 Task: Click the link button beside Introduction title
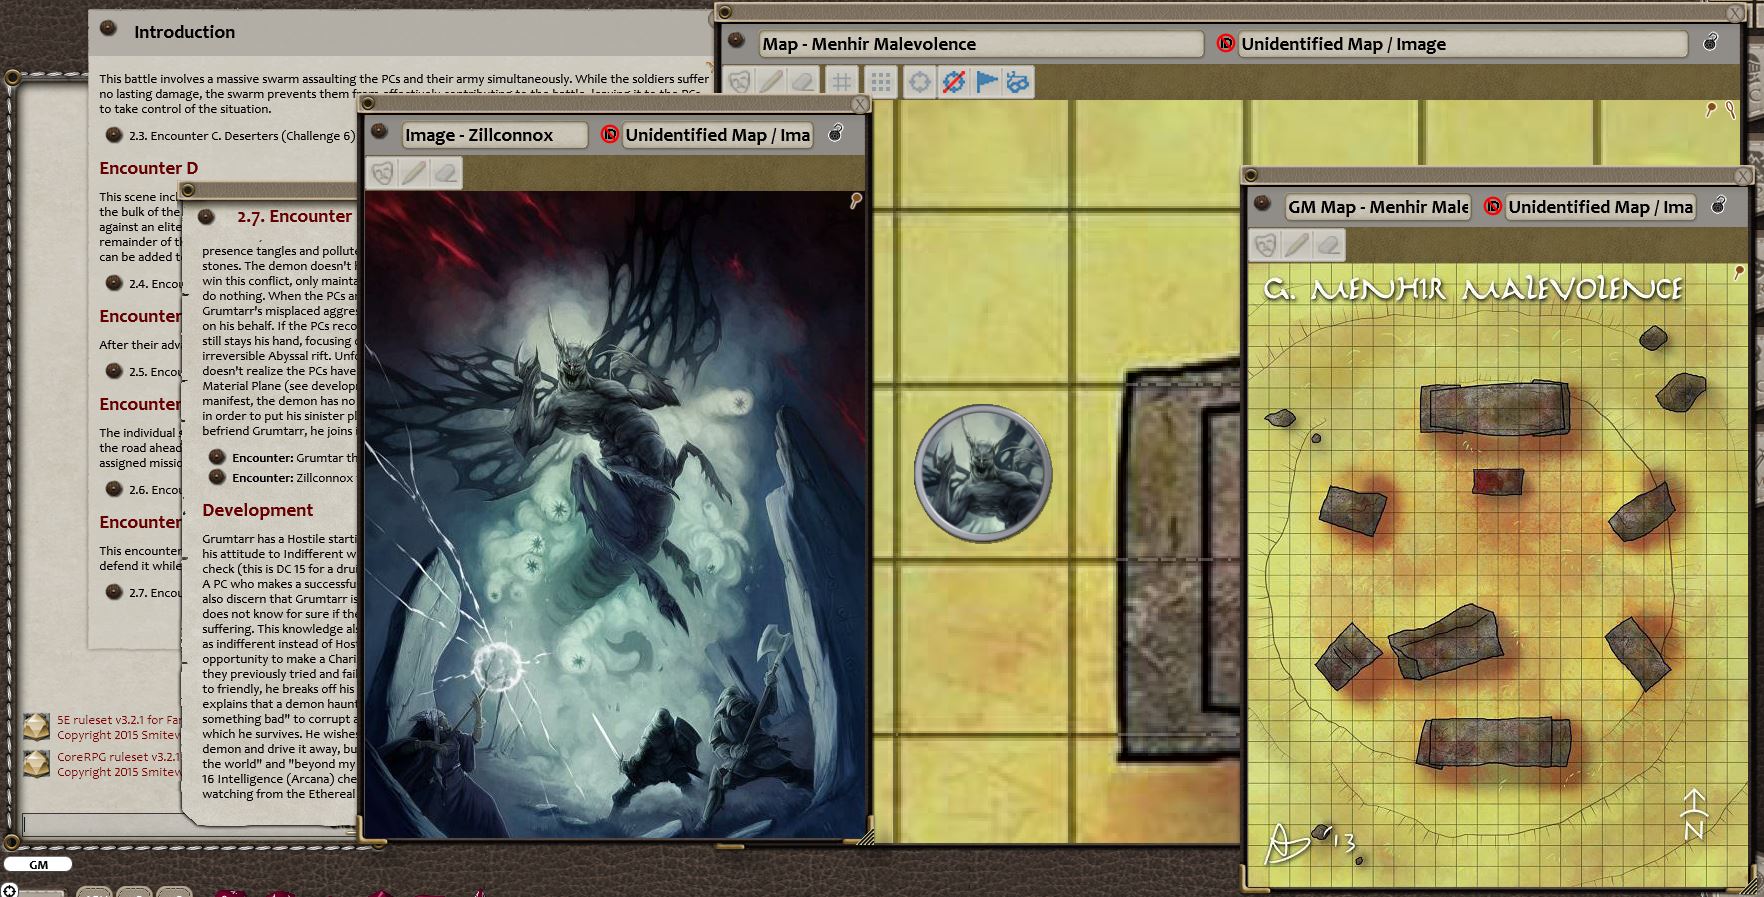click(108, 28)
